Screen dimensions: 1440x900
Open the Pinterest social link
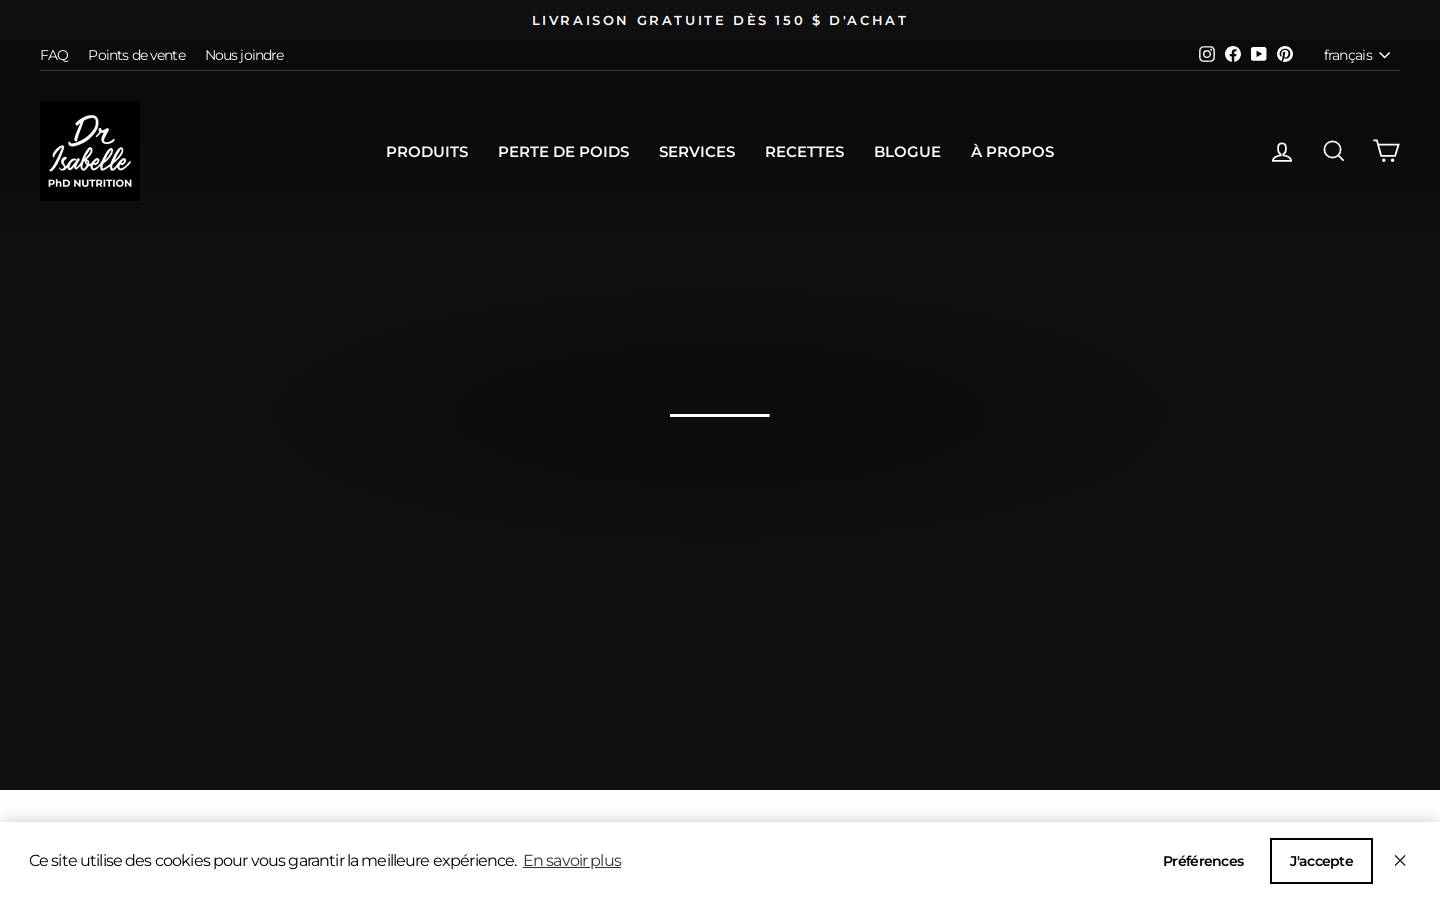(x=1285, y=55)
